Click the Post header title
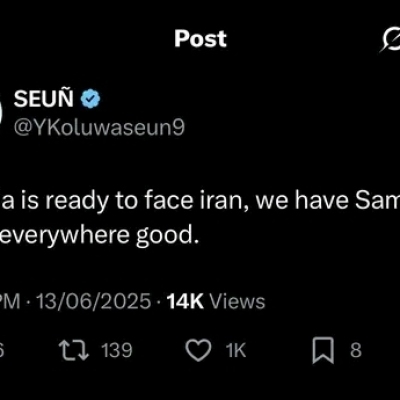This screenshot has height=400, width=400. 200,39
